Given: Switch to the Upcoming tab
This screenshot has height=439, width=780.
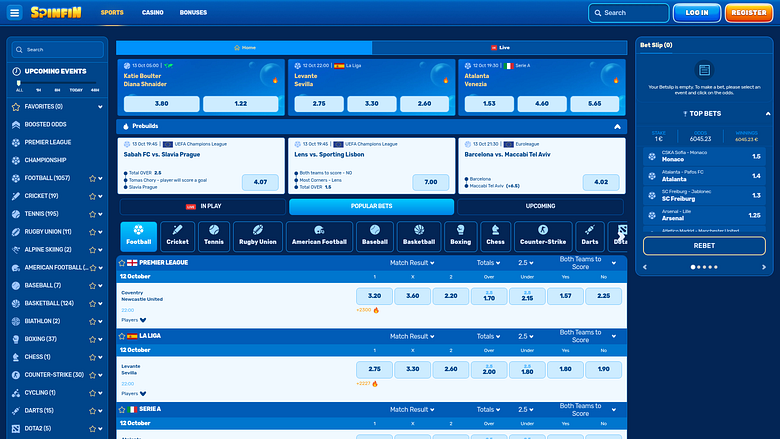Looking at the screenshot, I should click(540, 206).
